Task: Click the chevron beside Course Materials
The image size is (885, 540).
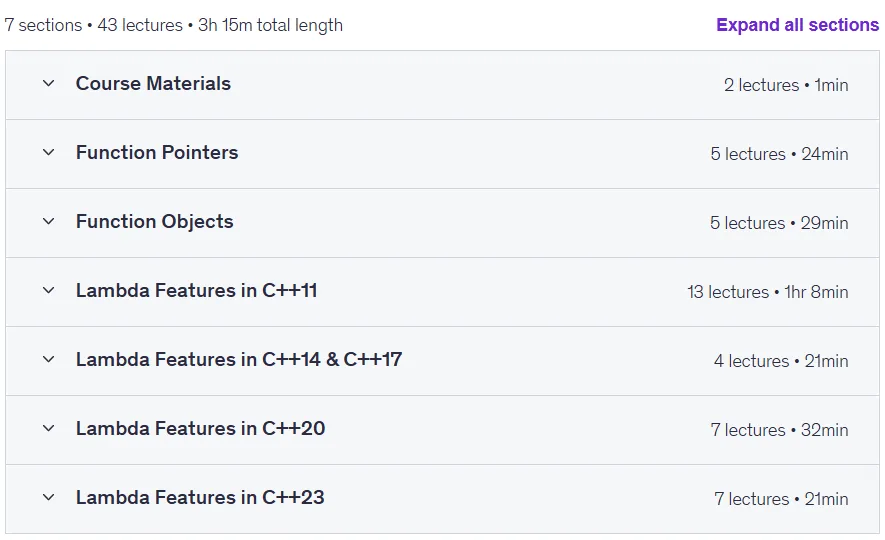Action: click(49, 84)
